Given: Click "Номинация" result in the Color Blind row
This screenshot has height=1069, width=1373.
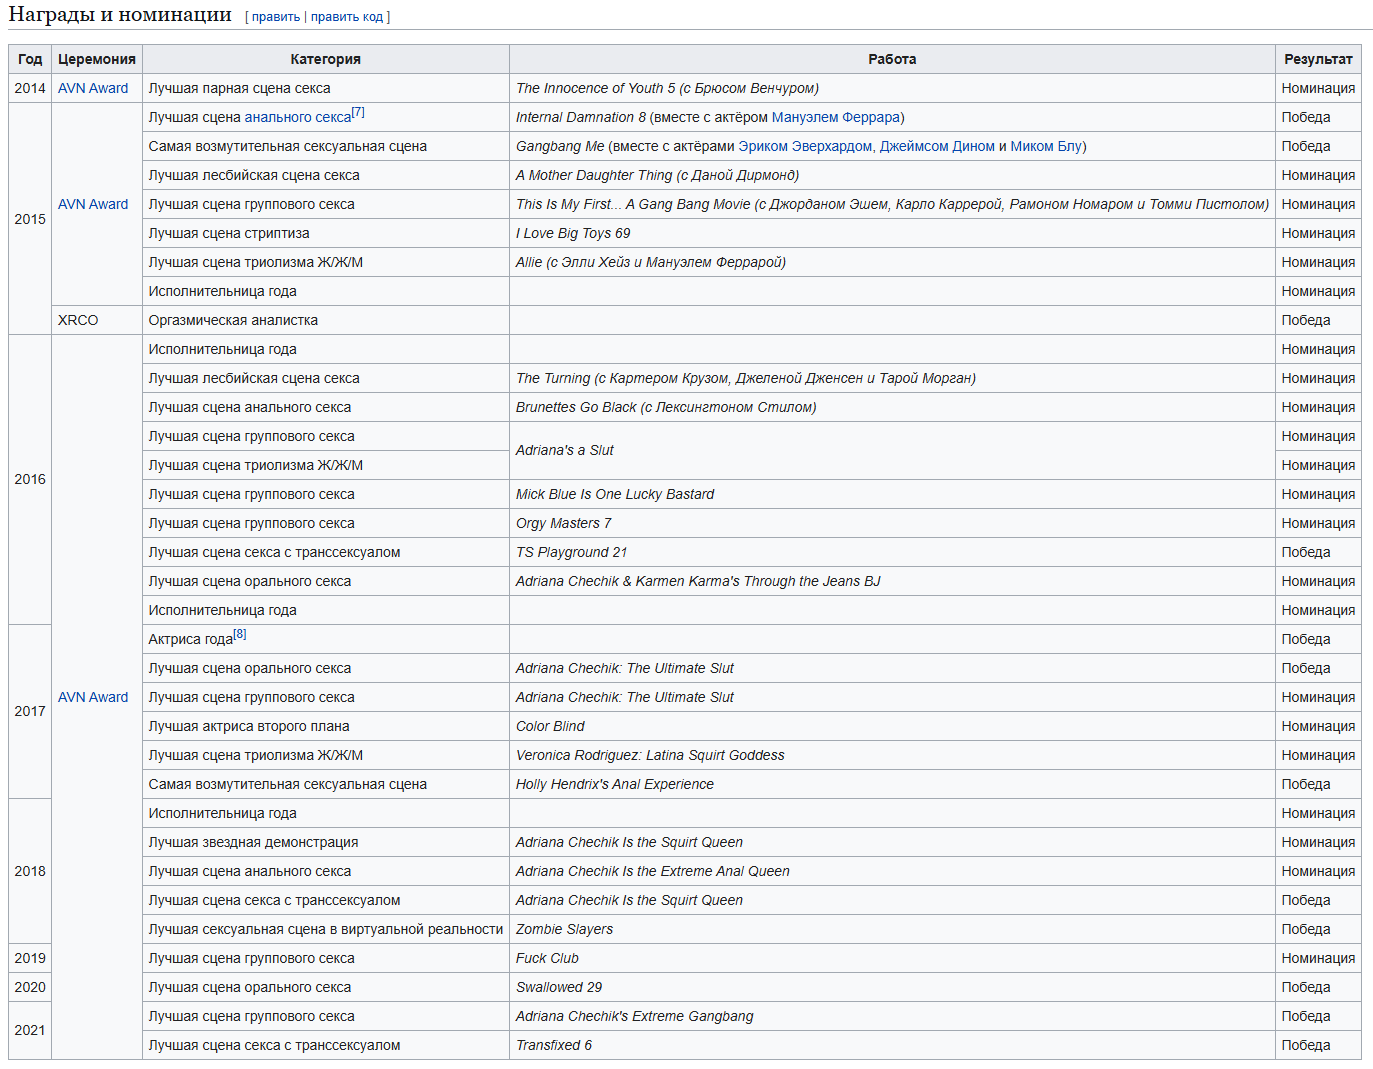Looking at the screenshot, I should [x=1318, y=726].
